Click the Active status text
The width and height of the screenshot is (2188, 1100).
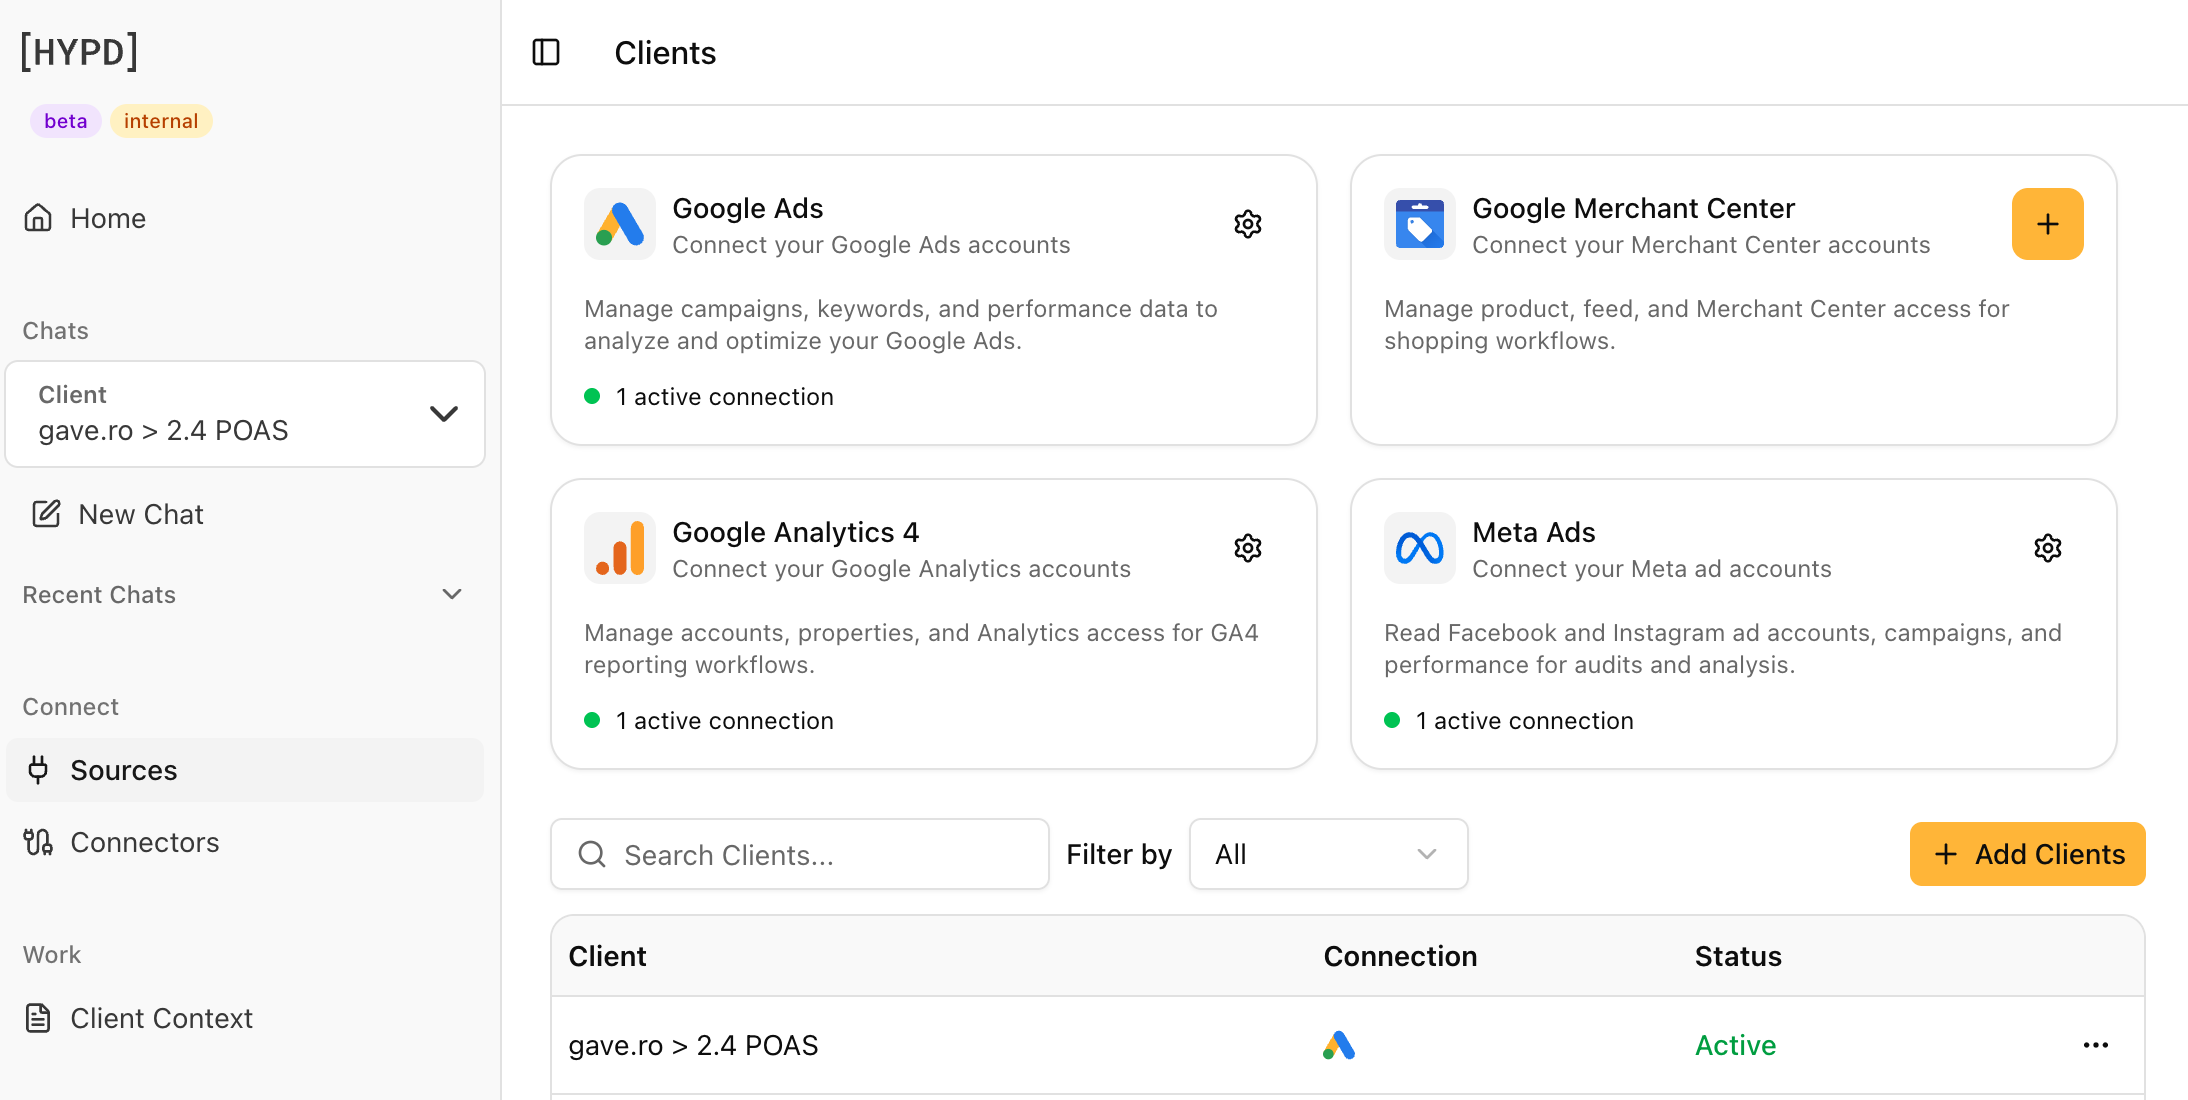point(1735,1045)
